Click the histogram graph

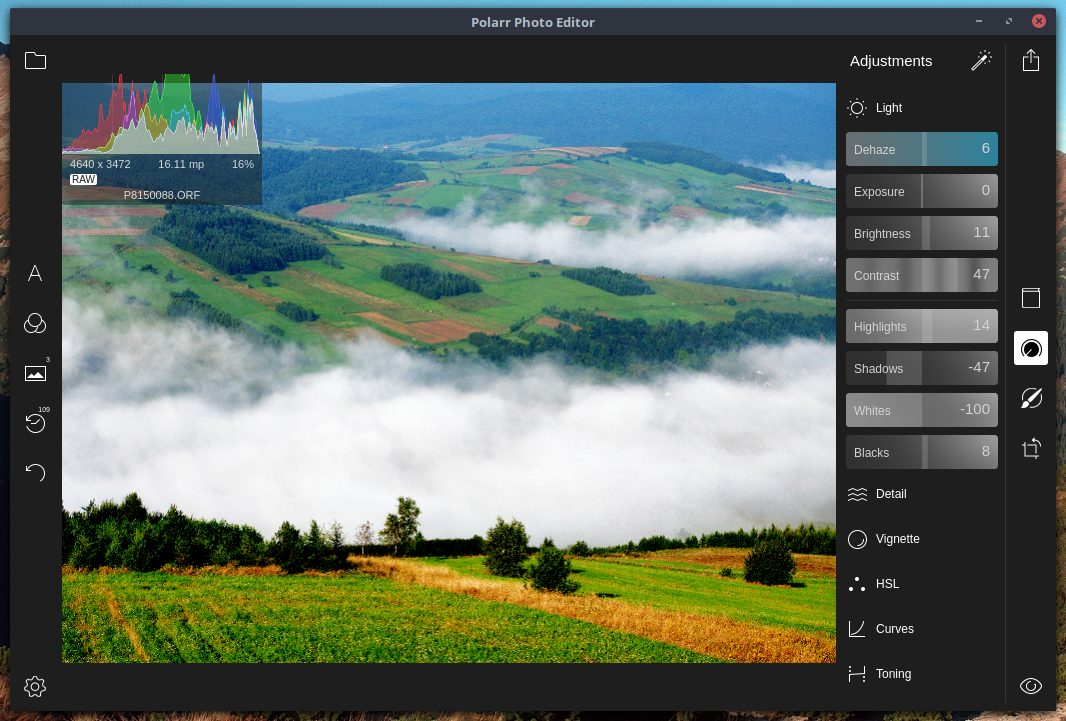point(162,113)
